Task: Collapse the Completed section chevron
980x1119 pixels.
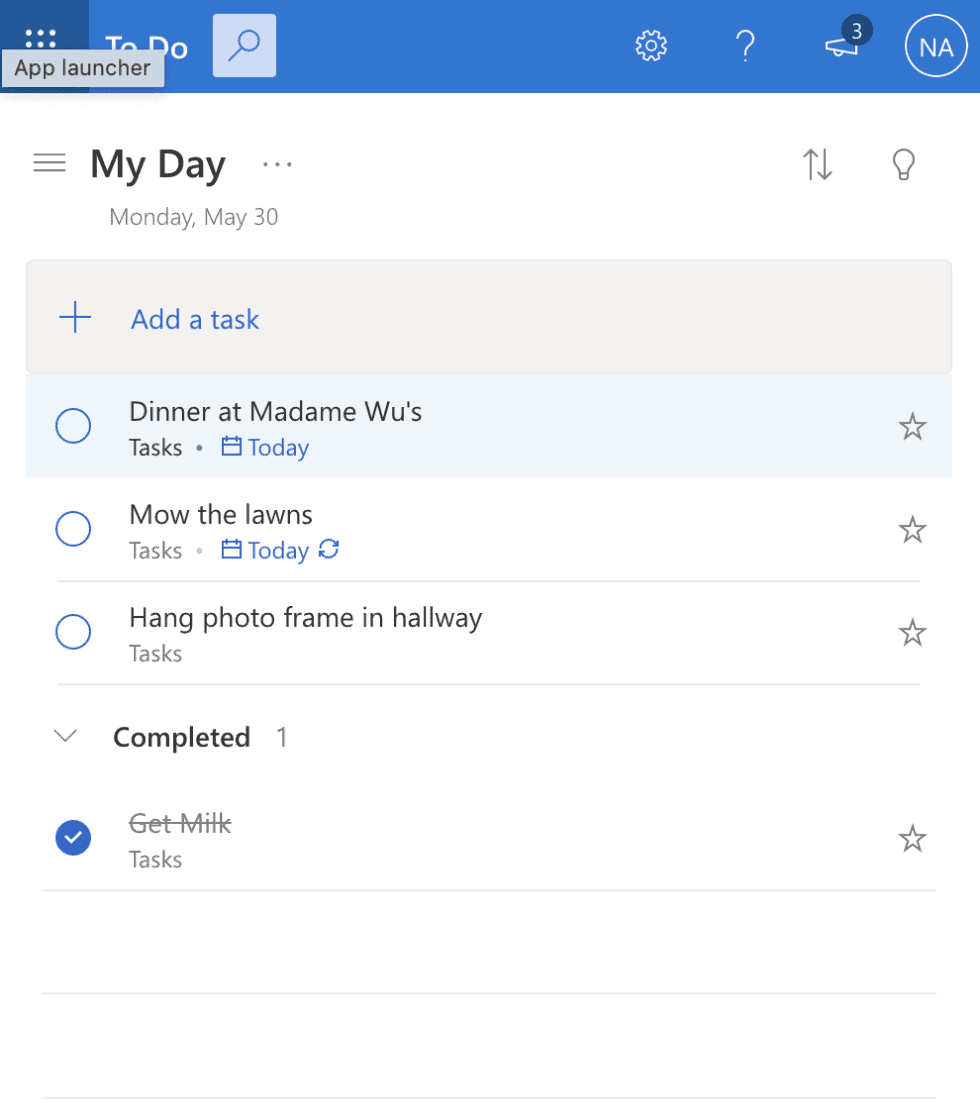Action: point(66,736)
